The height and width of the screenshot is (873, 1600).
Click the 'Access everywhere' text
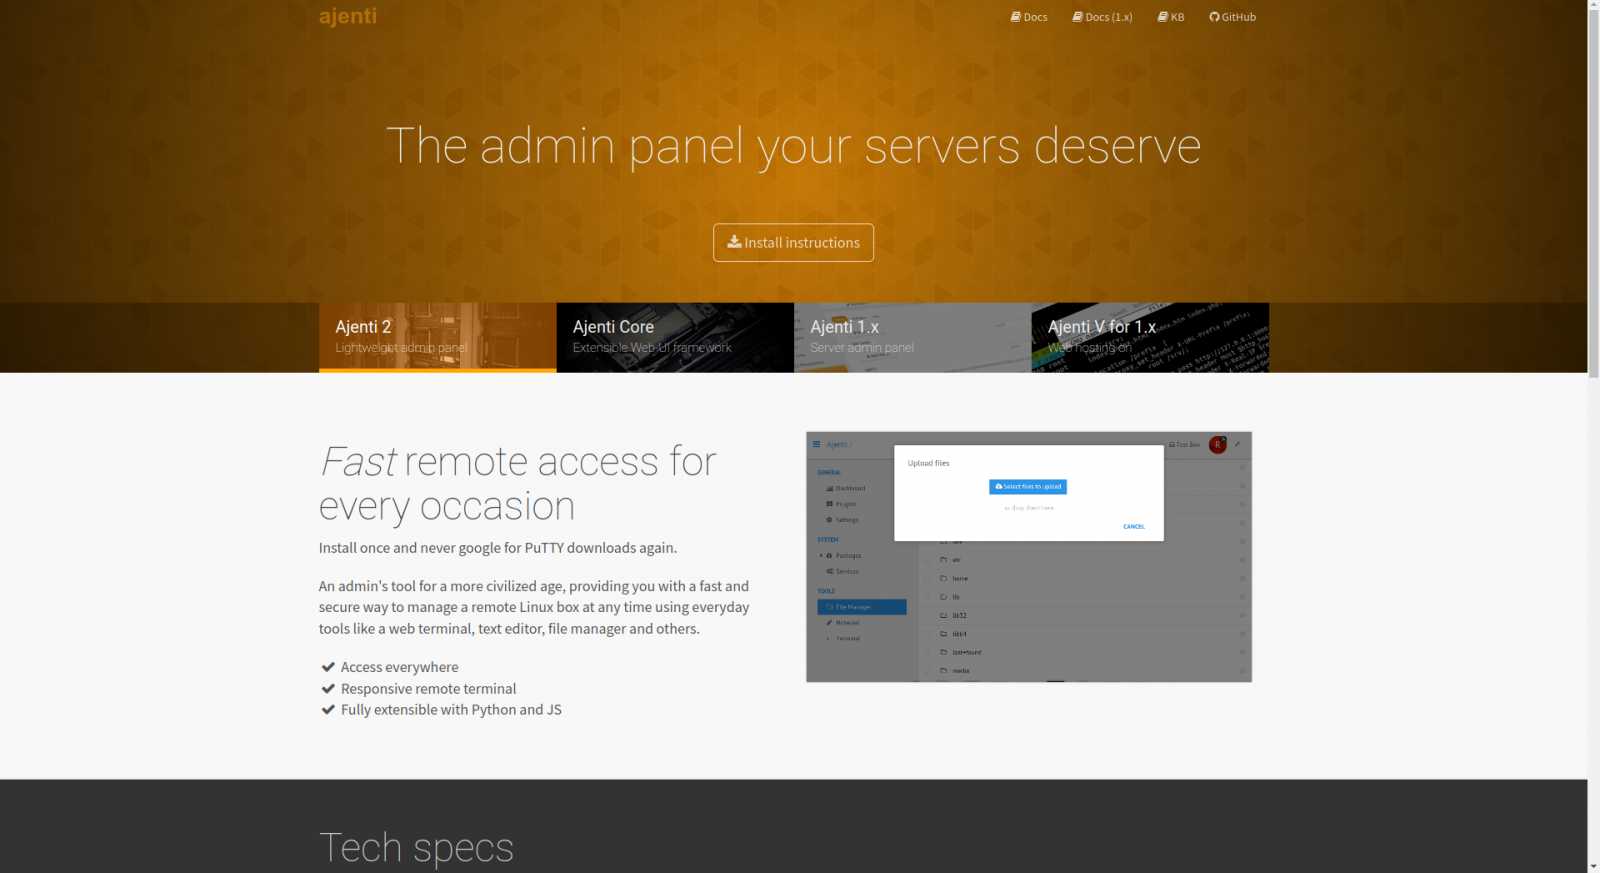pyautogui.click(x=399, y=667)
